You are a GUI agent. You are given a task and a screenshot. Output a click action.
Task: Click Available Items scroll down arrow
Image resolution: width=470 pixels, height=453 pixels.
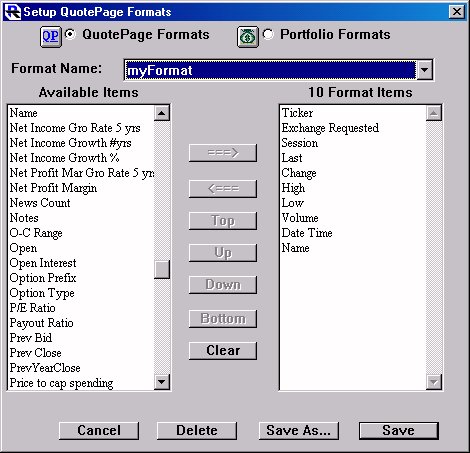click(162, 381)
